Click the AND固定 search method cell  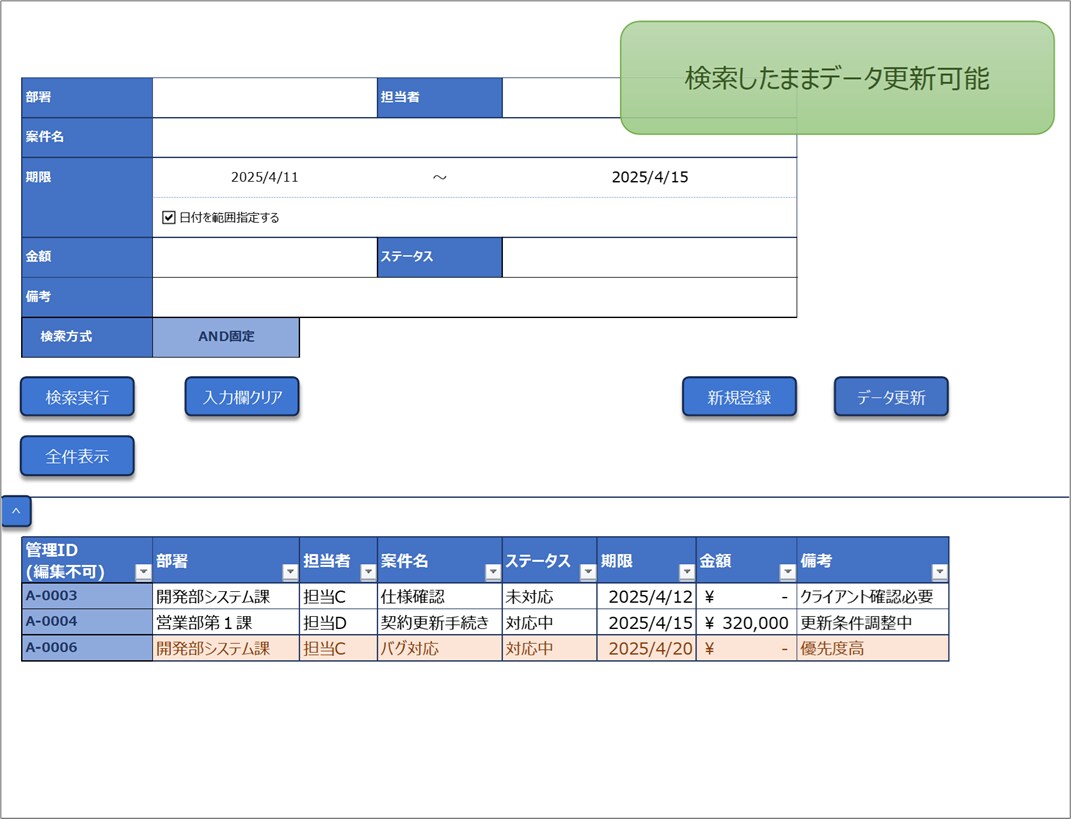point(226,337)
